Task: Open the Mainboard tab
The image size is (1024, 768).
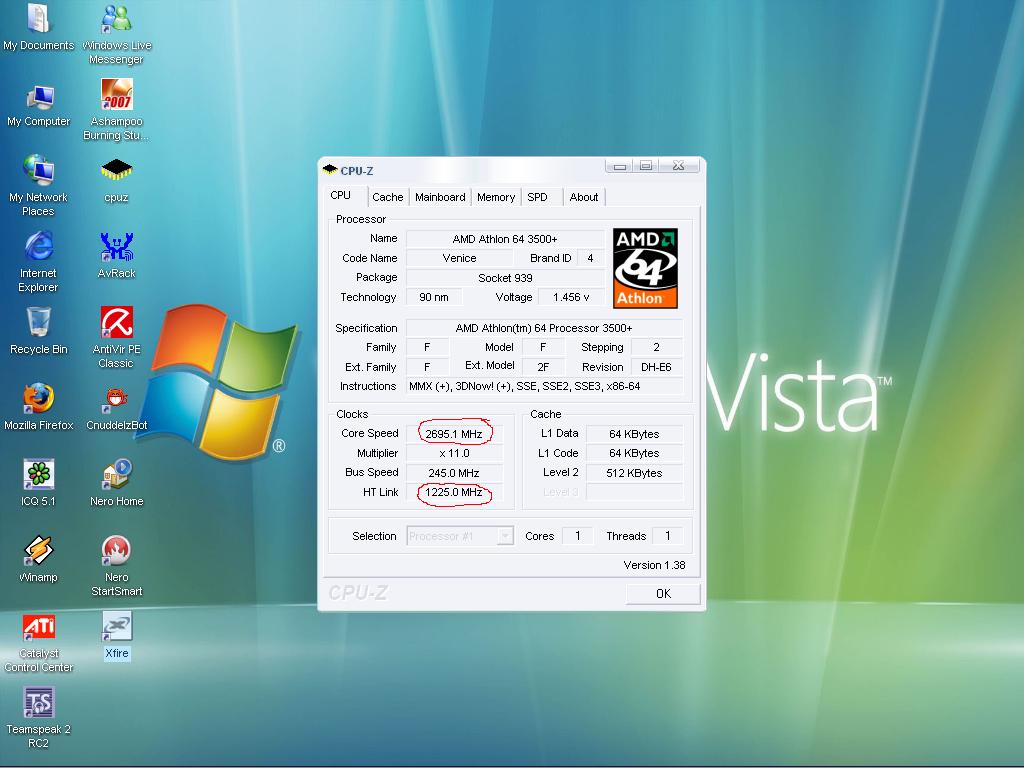Action: [x=440, y=197]
